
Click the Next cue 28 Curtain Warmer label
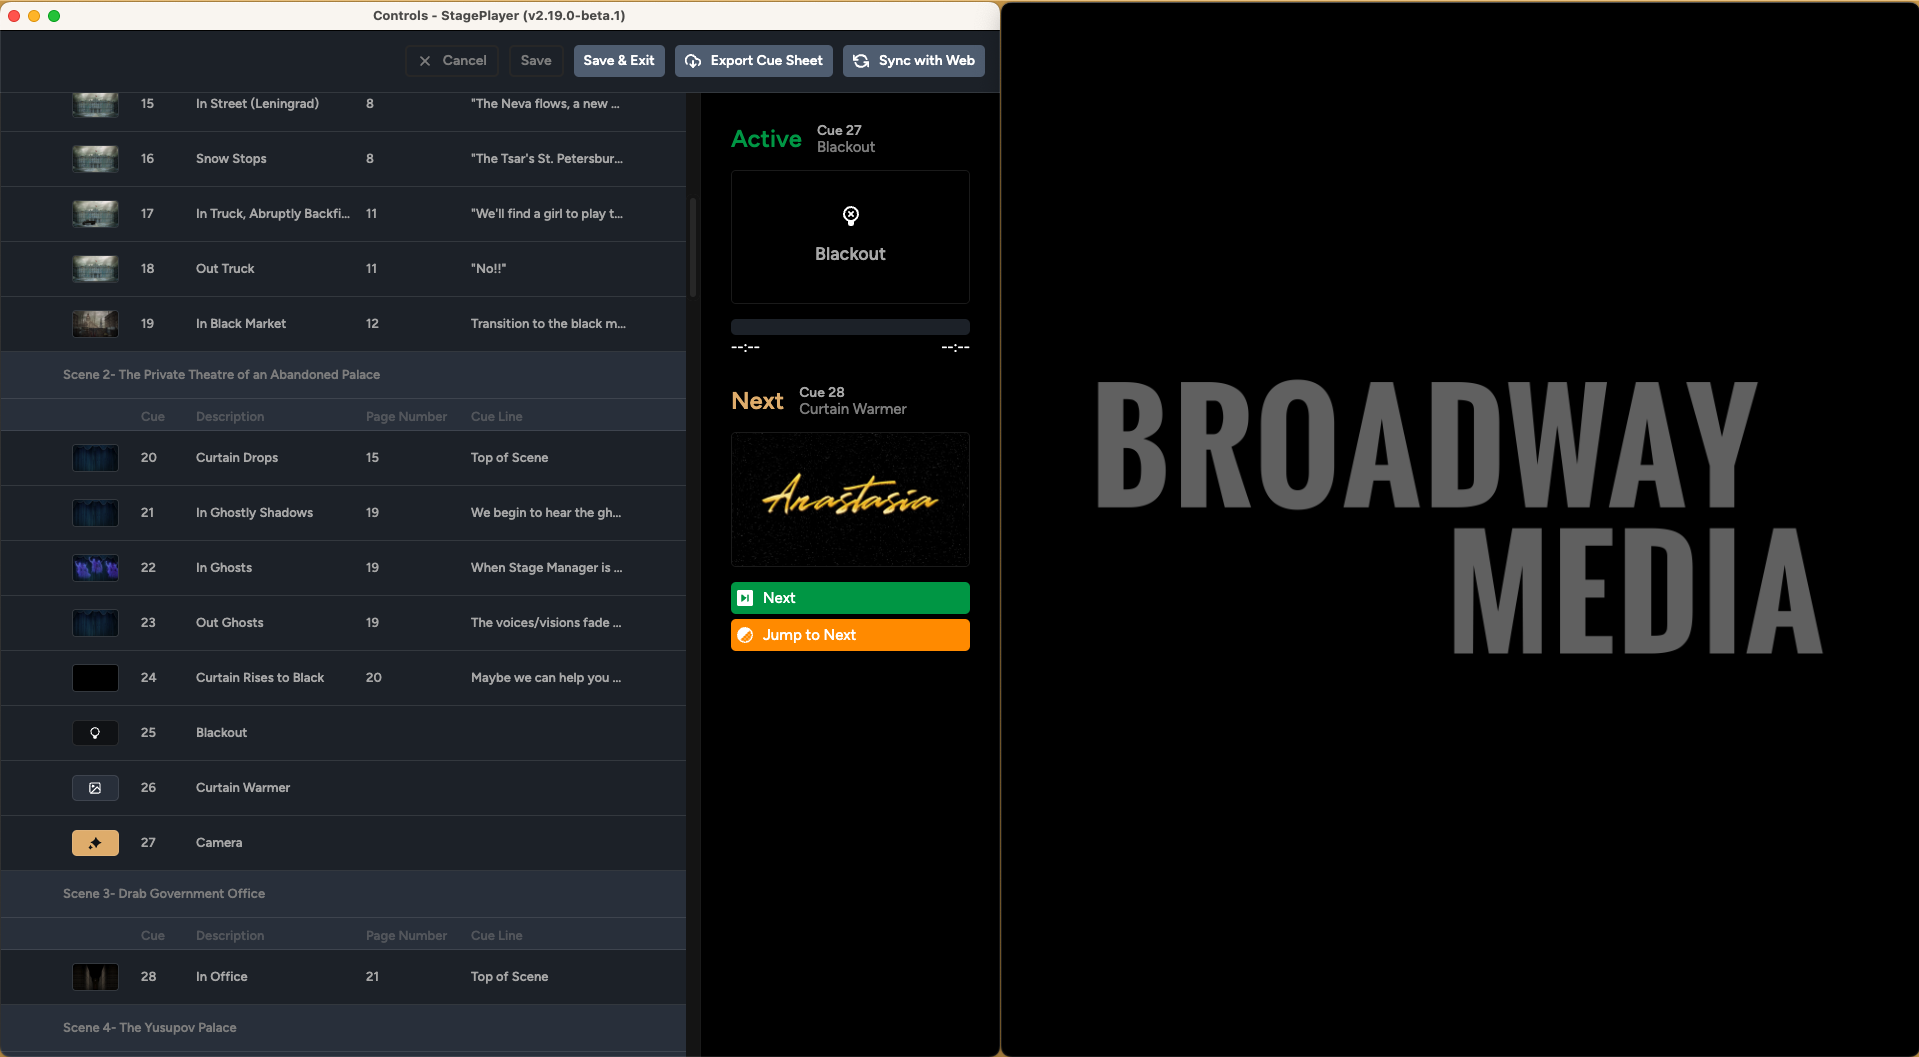click(x=853, y=401)
